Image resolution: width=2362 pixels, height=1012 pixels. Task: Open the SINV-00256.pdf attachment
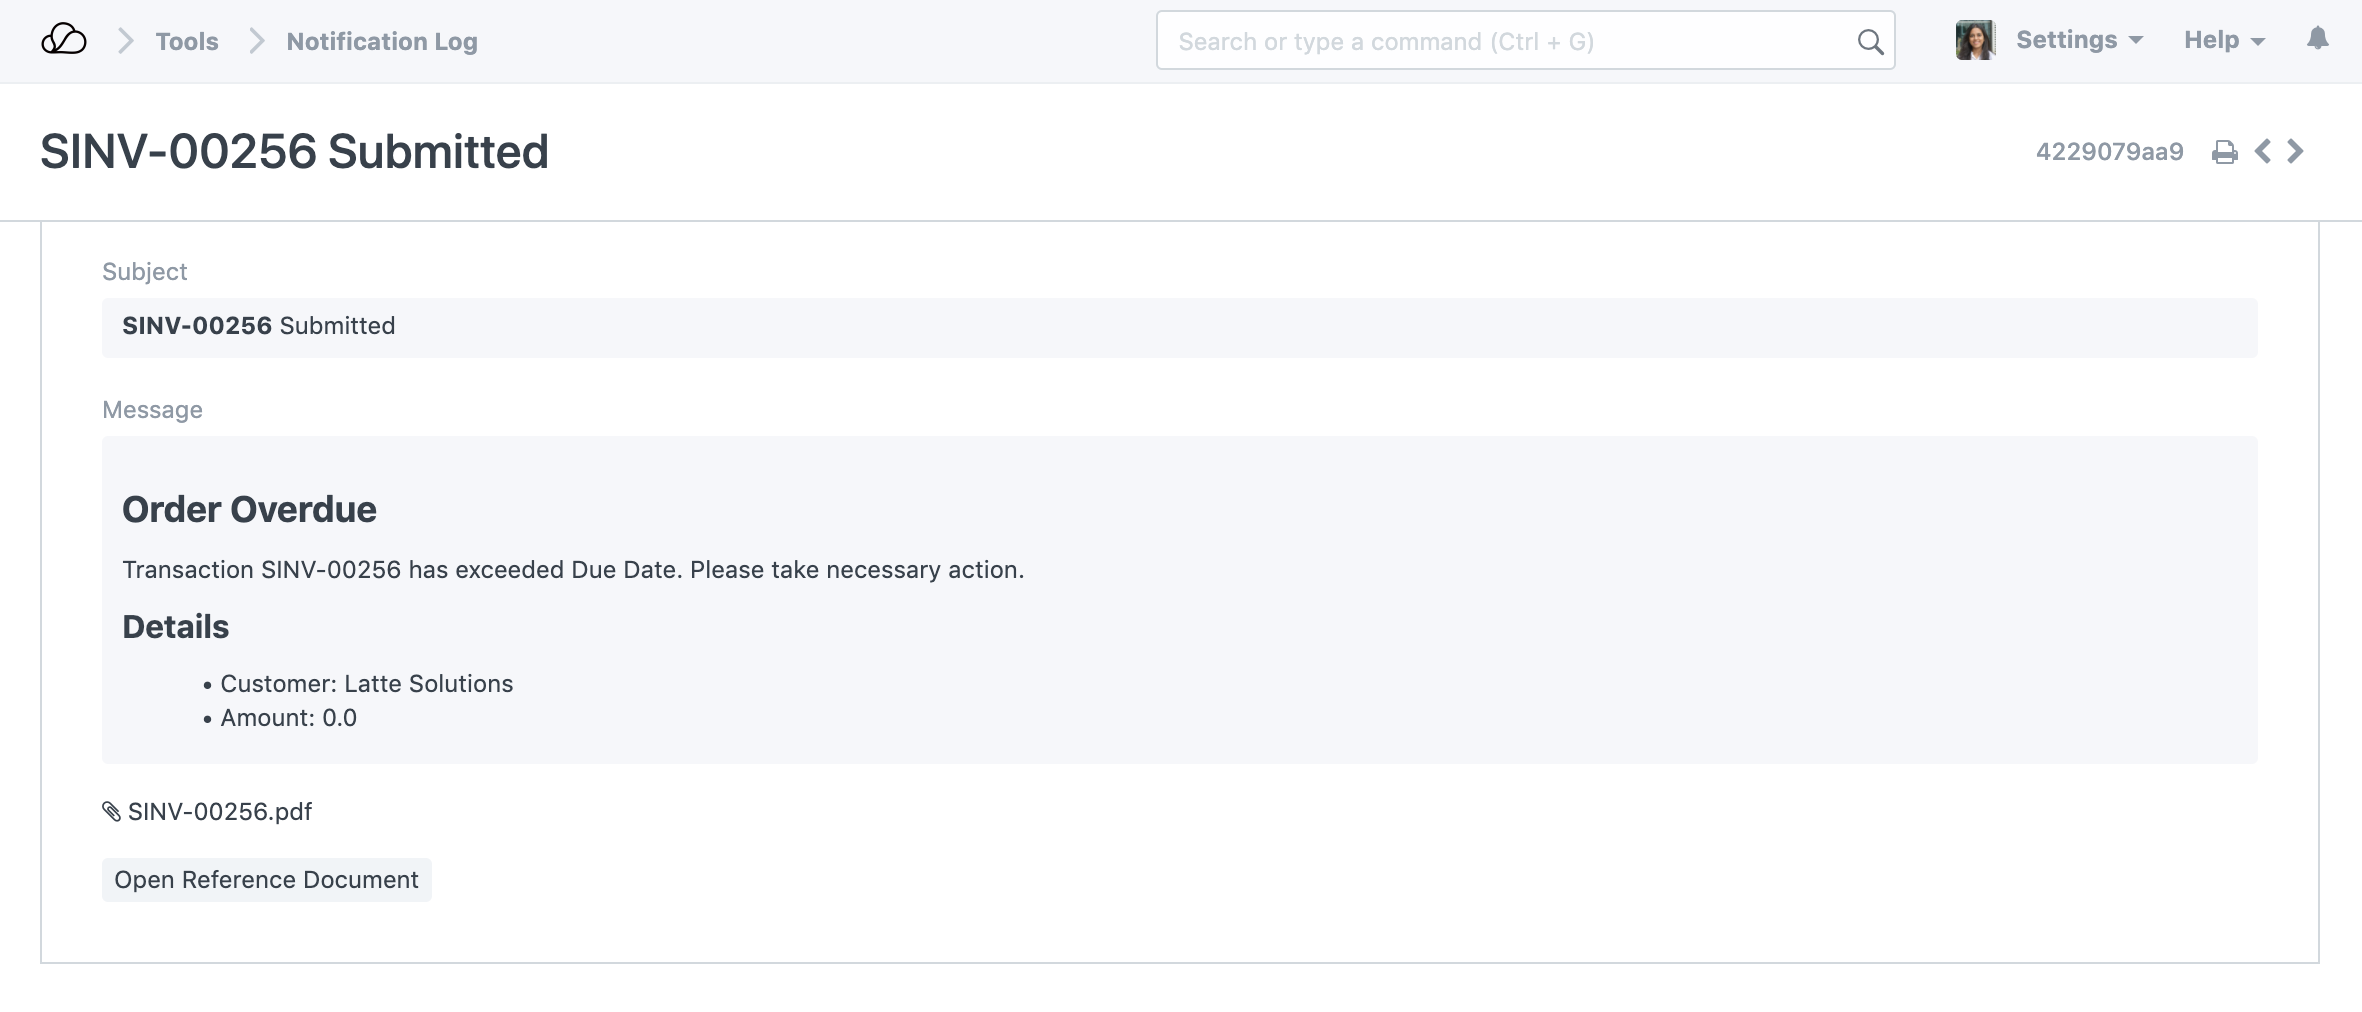tap(220, 812)
